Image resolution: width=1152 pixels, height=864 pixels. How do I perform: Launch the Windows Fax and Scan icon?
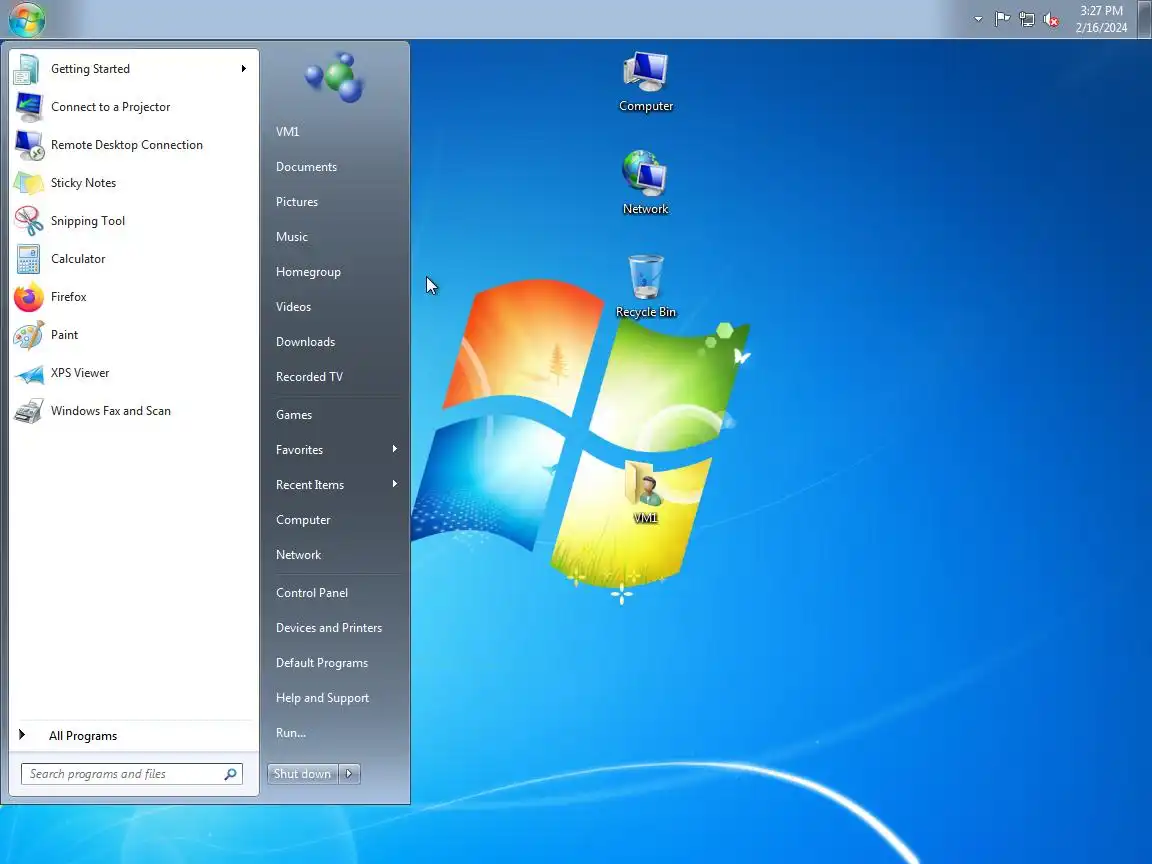[x=28, y=411]
